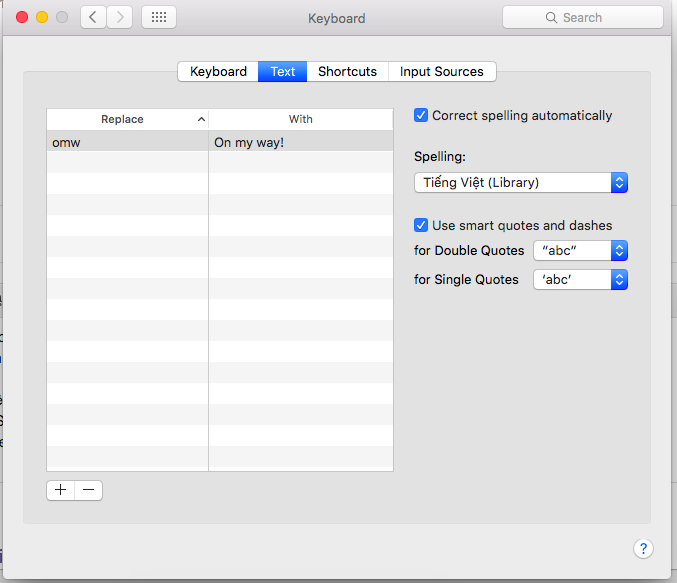The image size is (677, 583).
Task: Toggle Correct spelling automatically checkbox
Action: [x=421, y=115]
